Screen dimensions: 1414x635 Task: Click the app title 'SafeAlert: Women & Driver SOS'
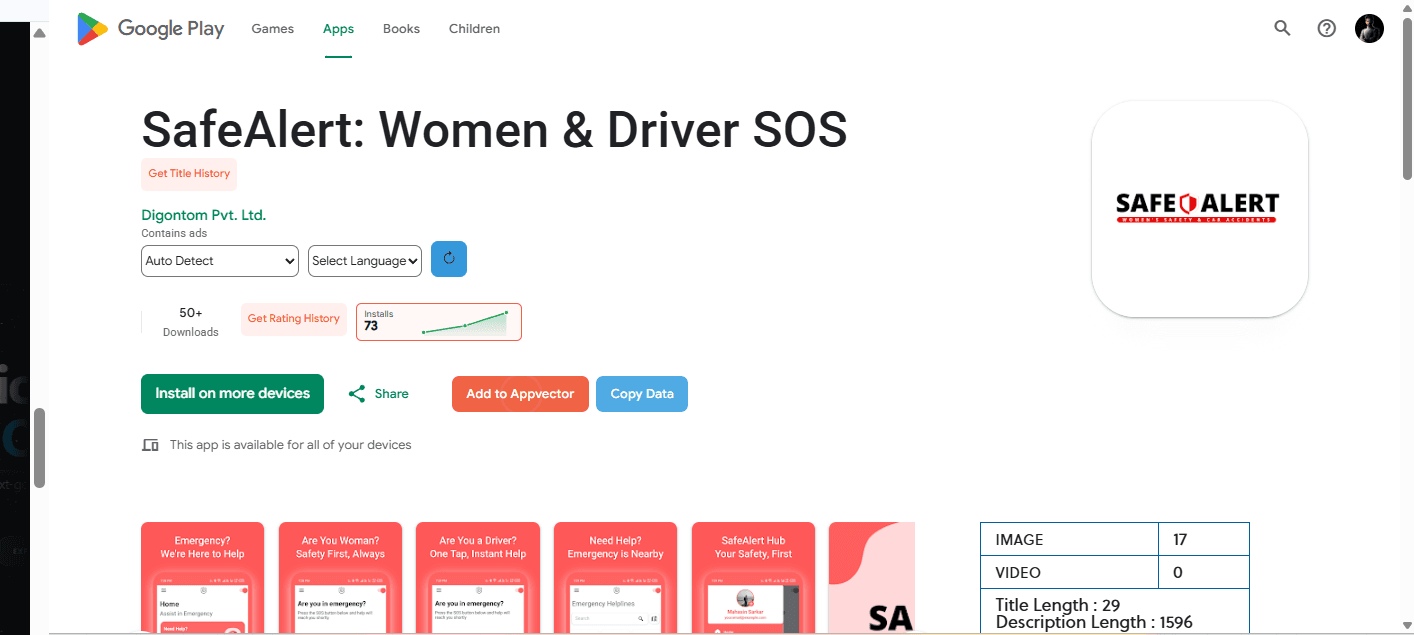point(495,130)
